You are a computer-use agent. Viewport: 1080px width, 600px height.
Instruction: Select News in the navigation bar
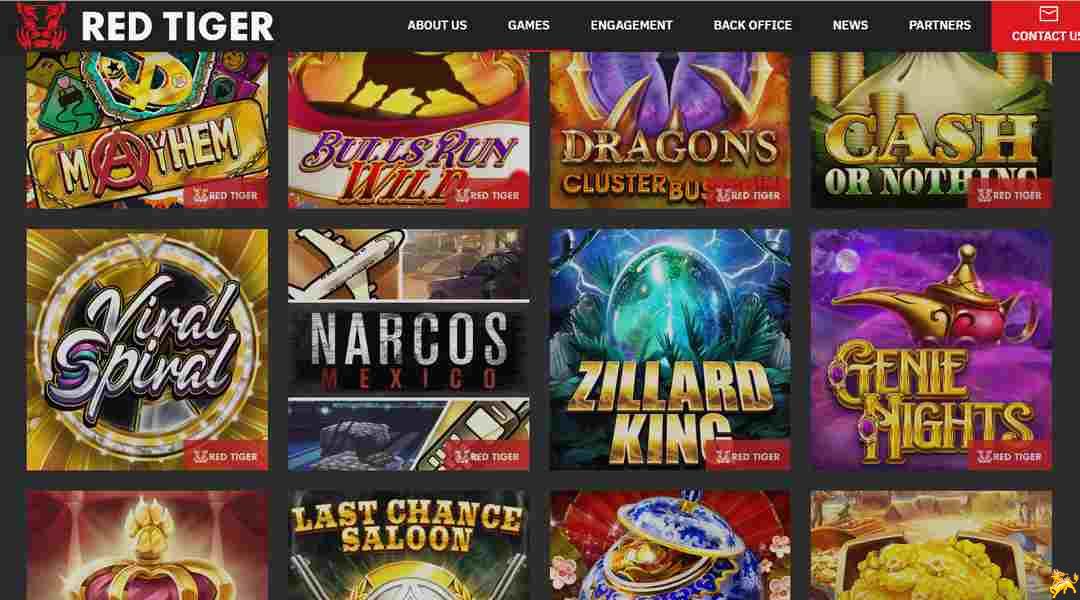point(850,25)
